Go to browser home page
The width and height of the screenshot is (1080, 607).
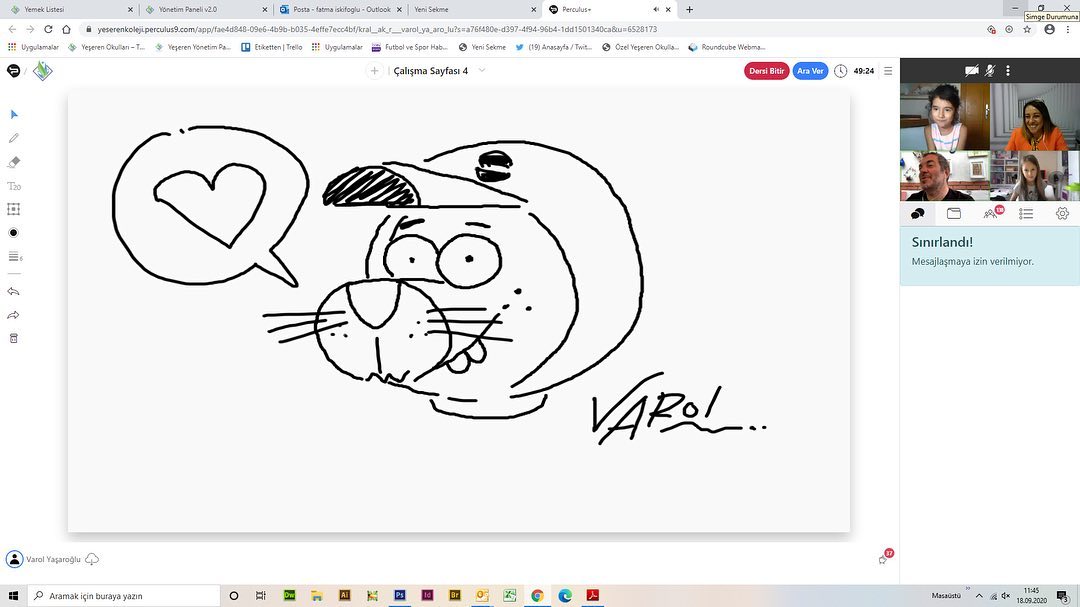(x=66, y=30)
